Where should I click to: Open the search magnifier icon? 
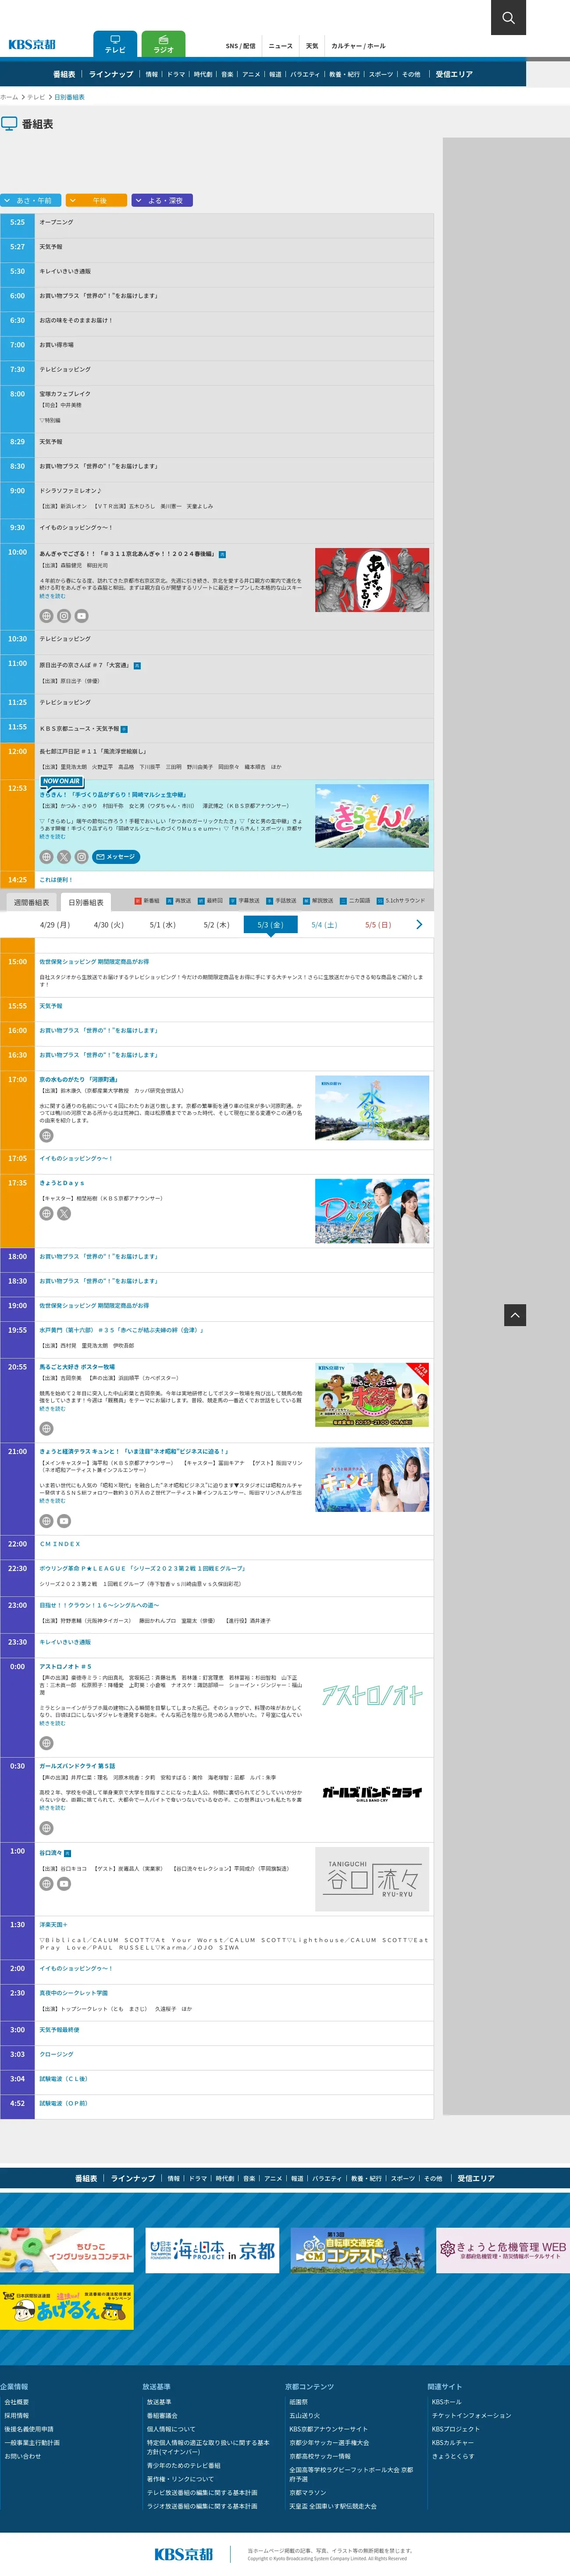(x=508, y=17)
